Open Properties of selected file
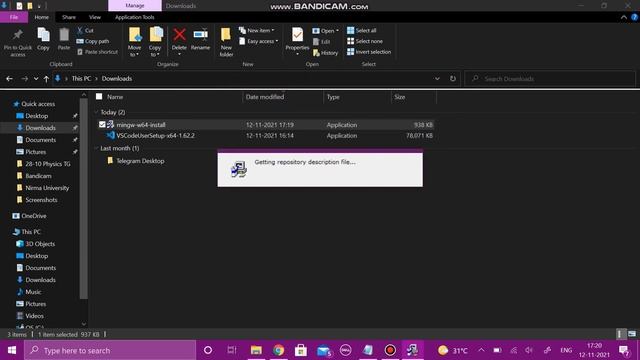640x360 pixels. (x=297, y=42)
